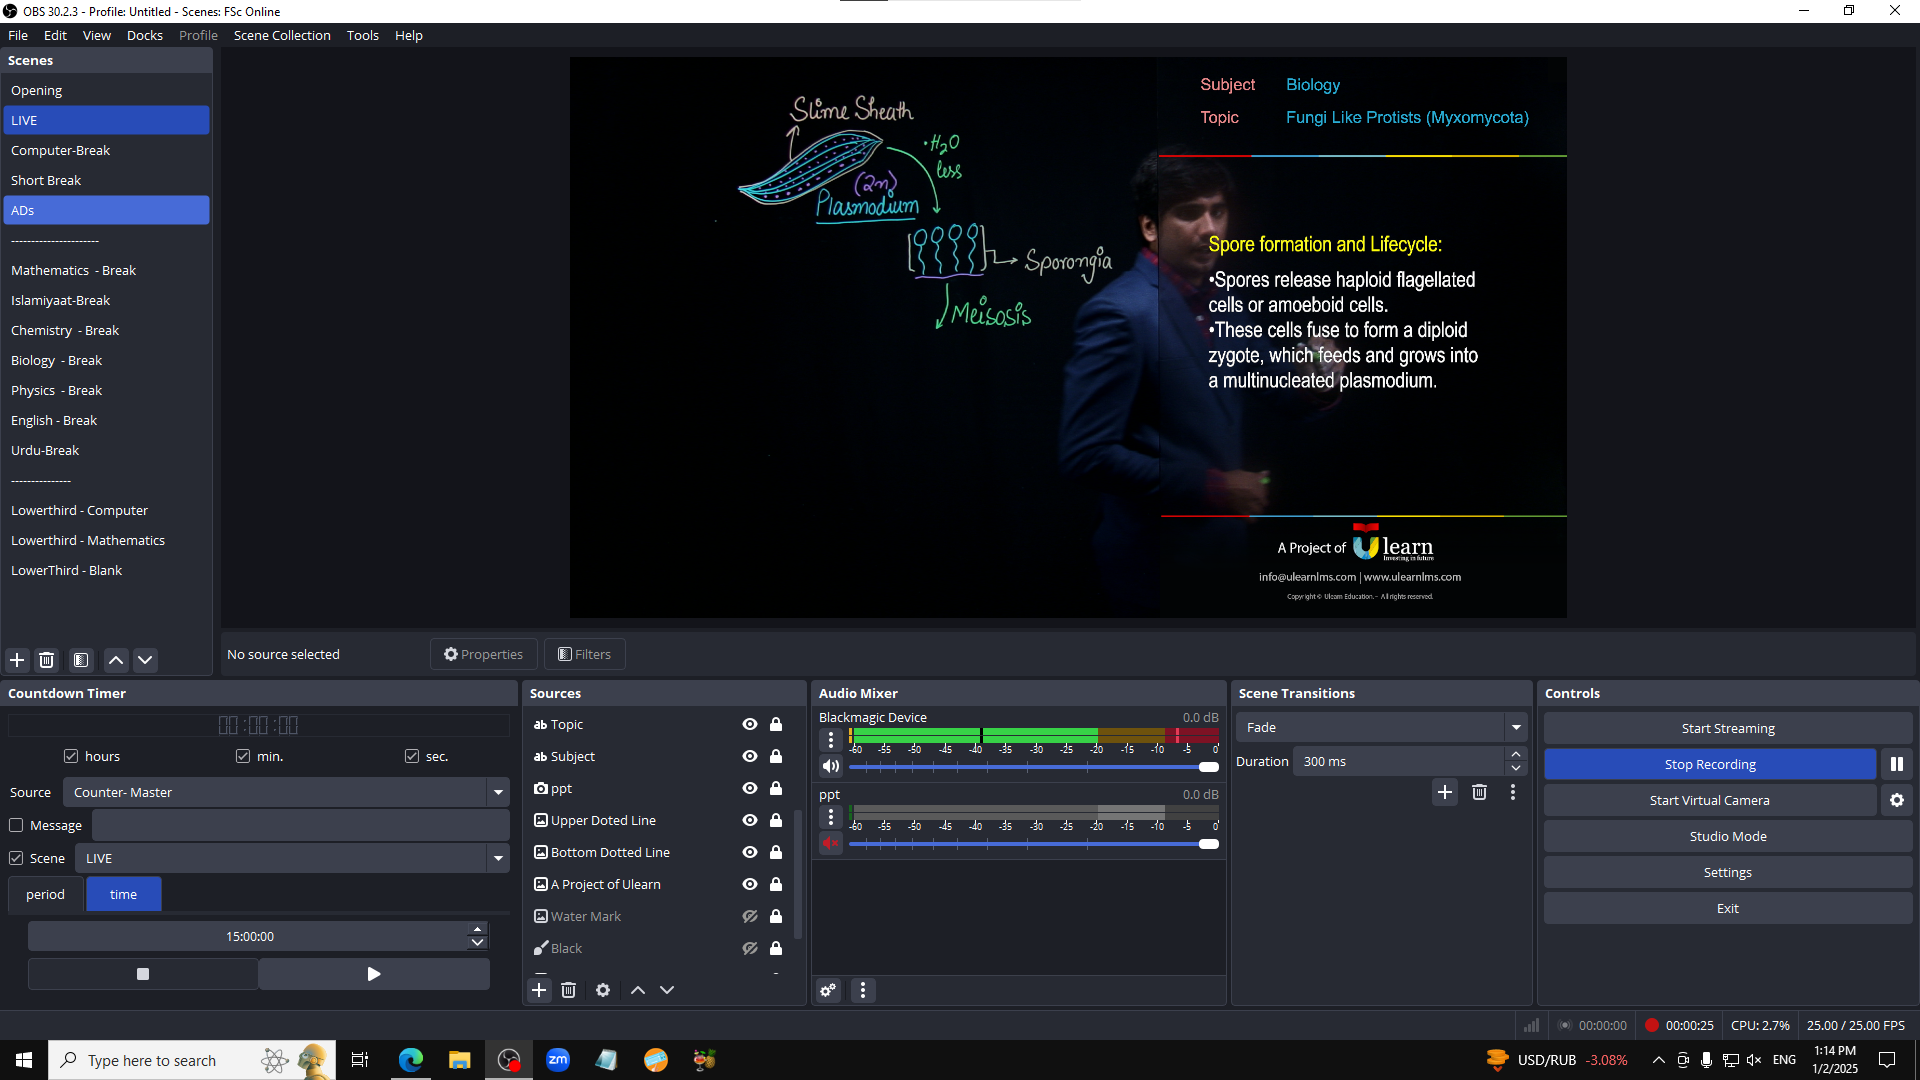
Task: Open the Tools menu
Action: [363, 35]
